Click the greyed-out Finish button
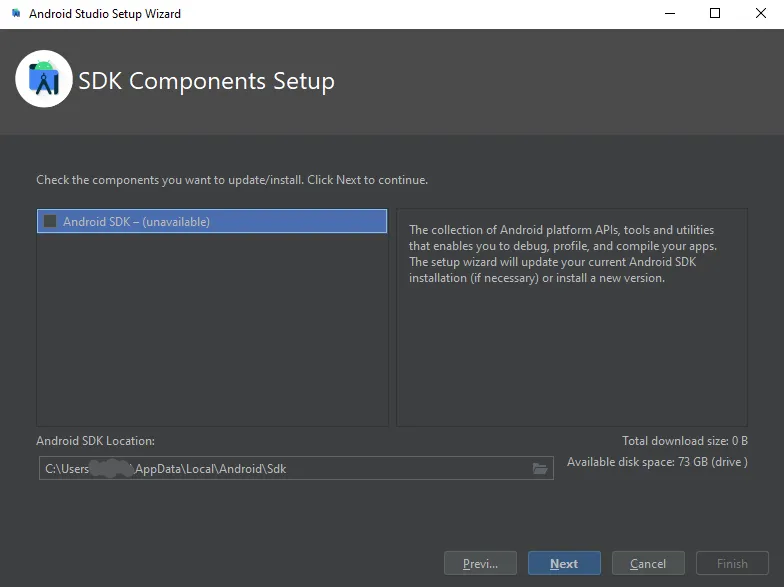The width and height of the screenshot is (784, 587). click(x=732, y=563)
